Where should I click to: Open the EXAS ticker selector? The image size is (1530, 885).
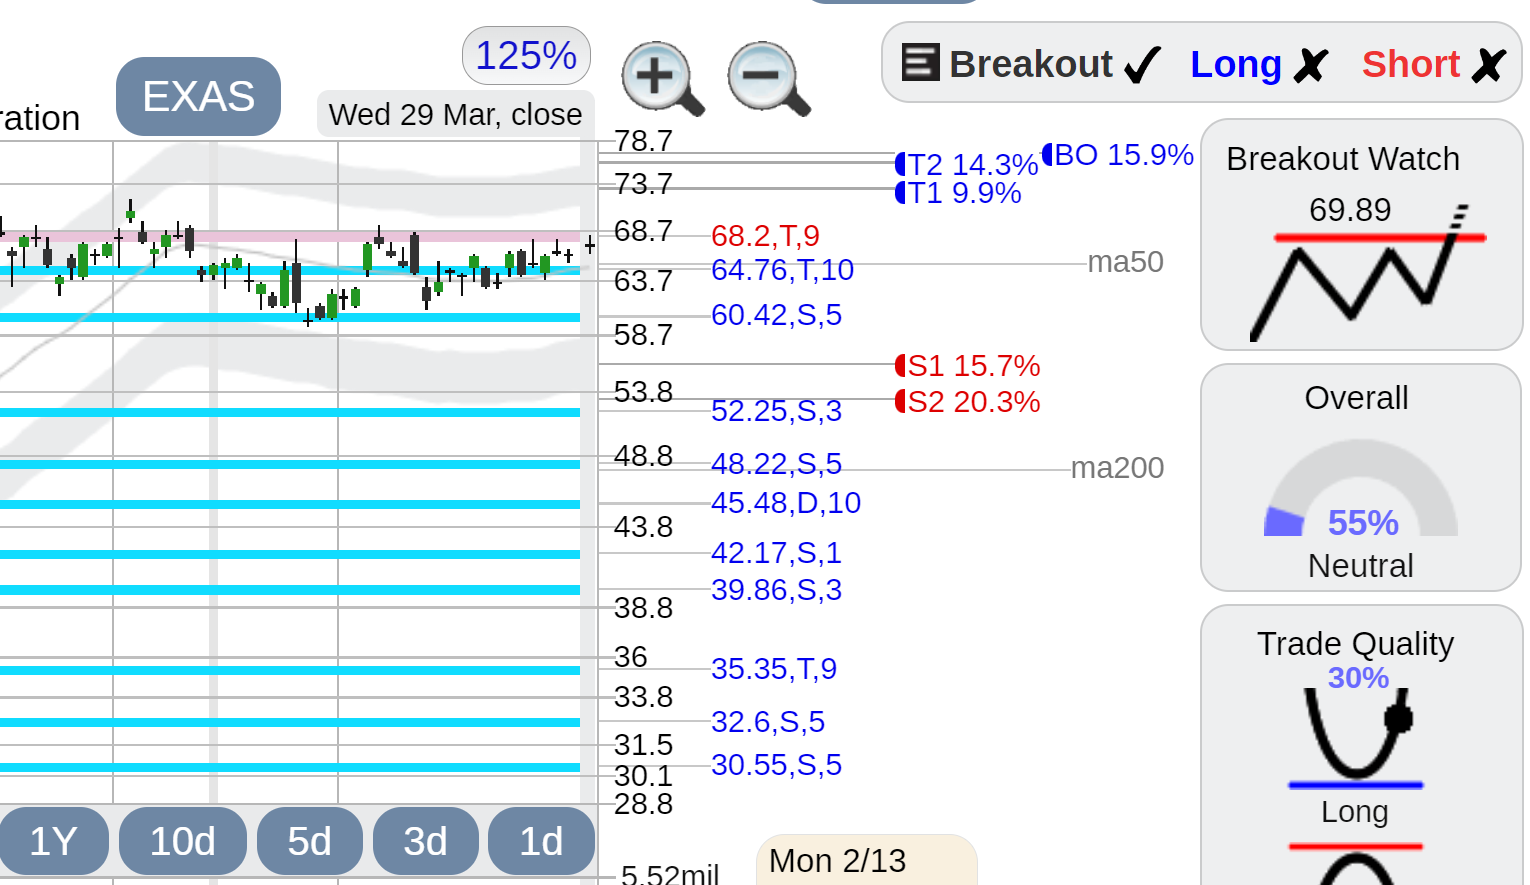(x=198, y=97)
